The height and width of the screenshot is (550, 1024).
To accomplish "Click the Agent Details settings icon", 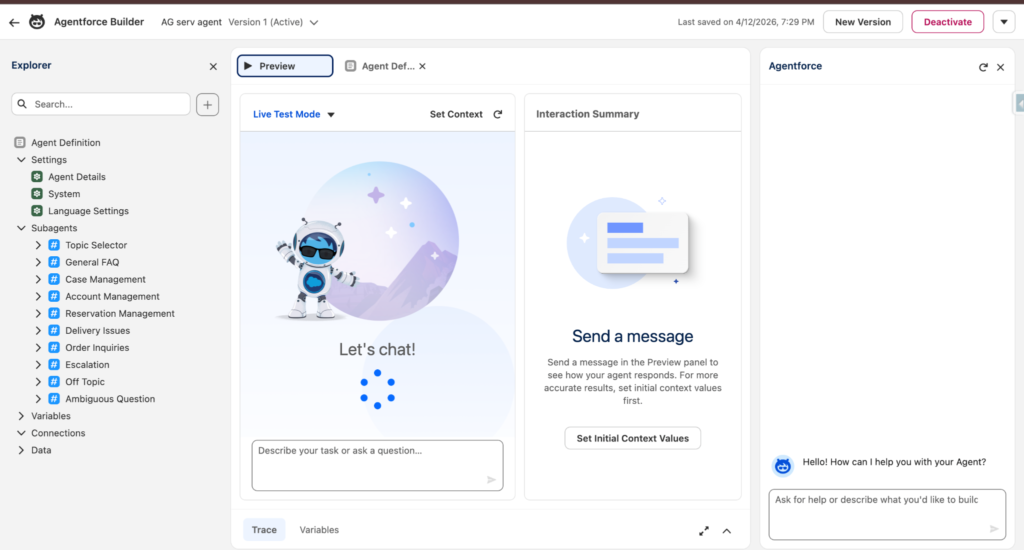I will (x=37, y=177).
